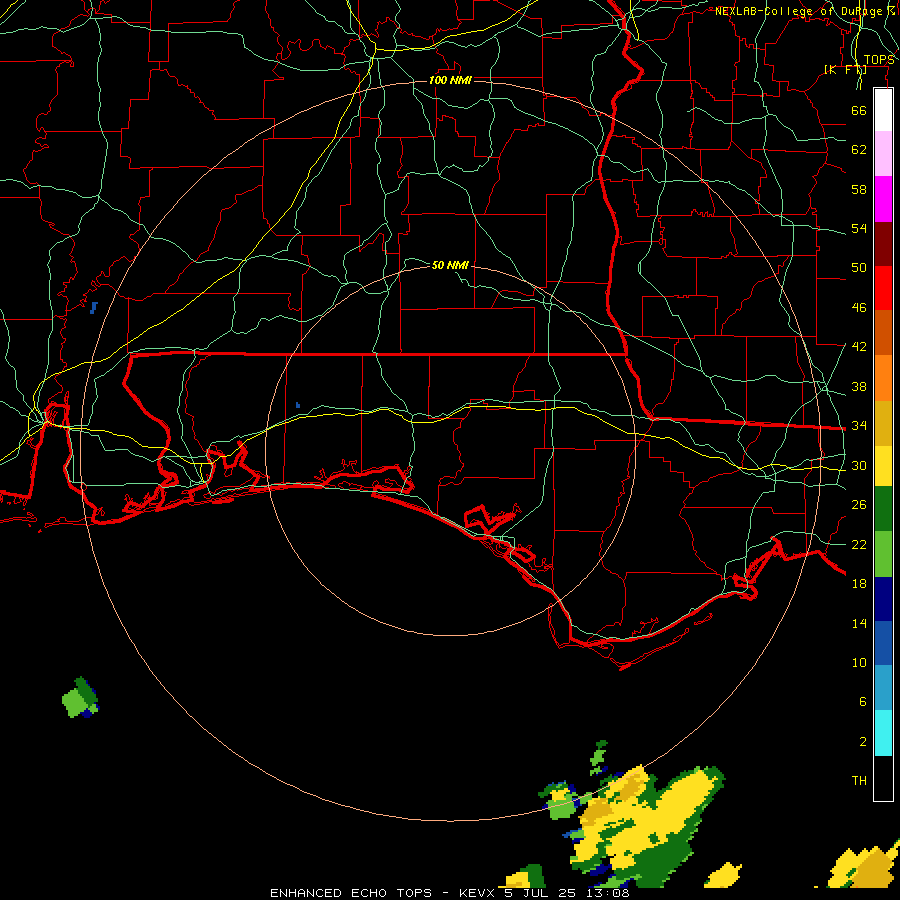
Task: Click the 62 legend value
Action: pyautogui.click(x=859, y=150)
